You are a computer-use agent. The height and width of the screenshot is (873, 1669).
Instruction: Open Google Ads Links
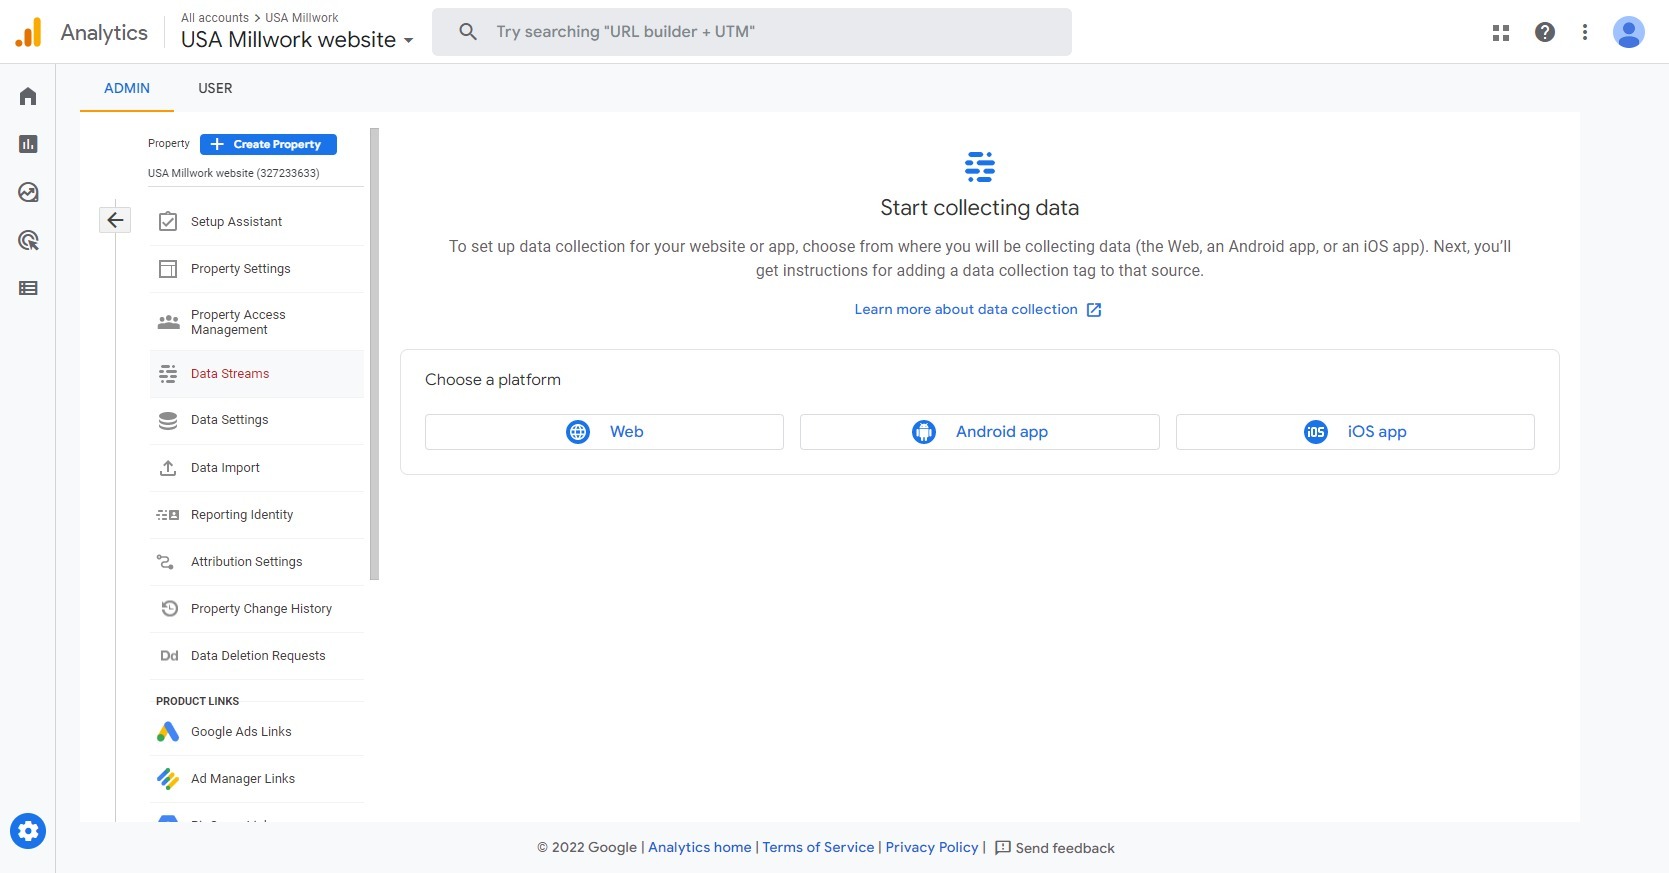[x=257, y=732]
